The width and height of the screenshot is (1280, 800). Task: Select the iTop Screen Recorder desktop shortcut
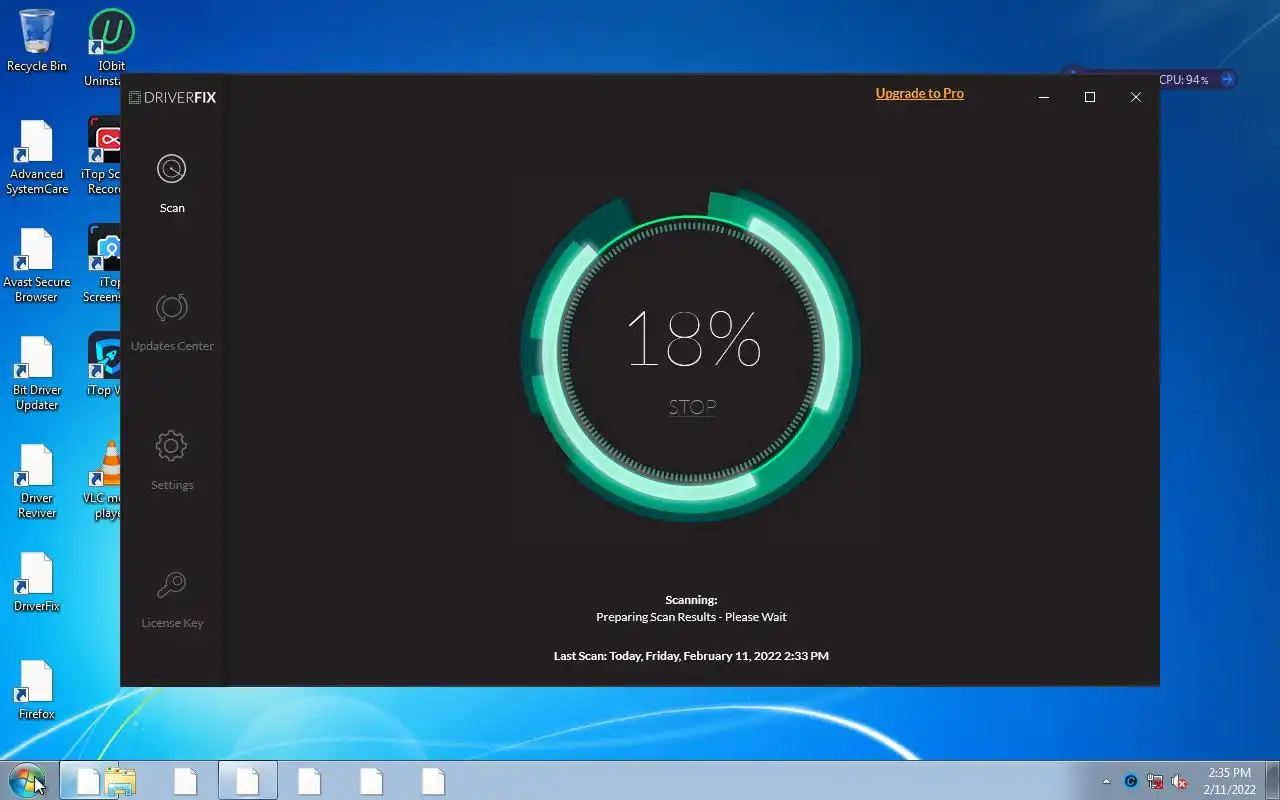(102, 157)
